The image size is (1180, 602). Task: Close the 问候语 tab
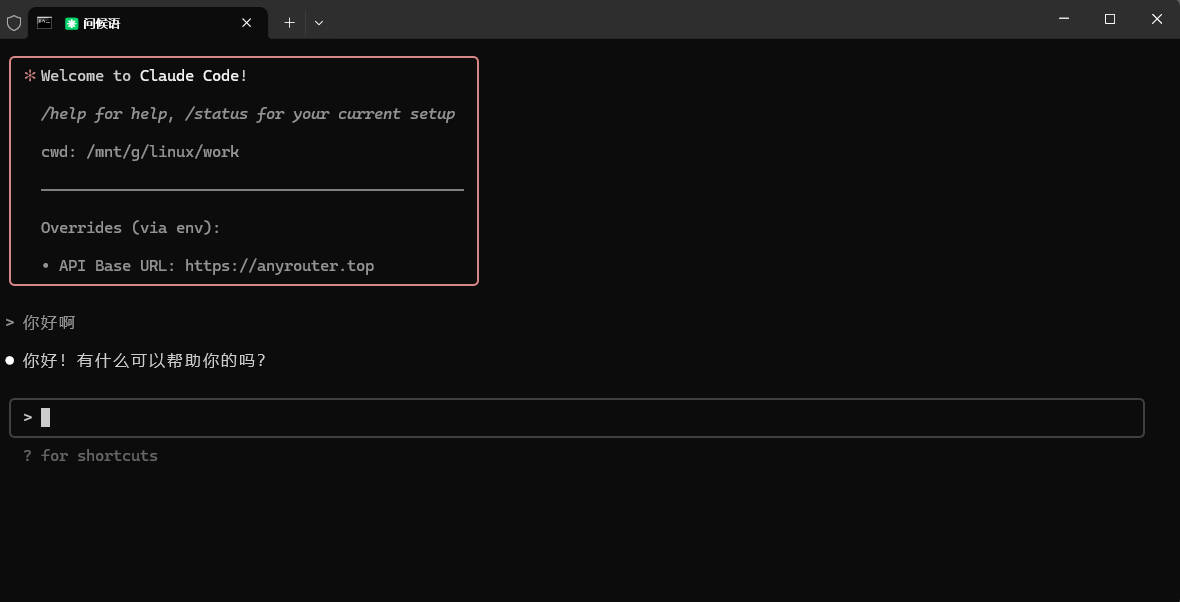pyautogui.click(x=246, y=22)
